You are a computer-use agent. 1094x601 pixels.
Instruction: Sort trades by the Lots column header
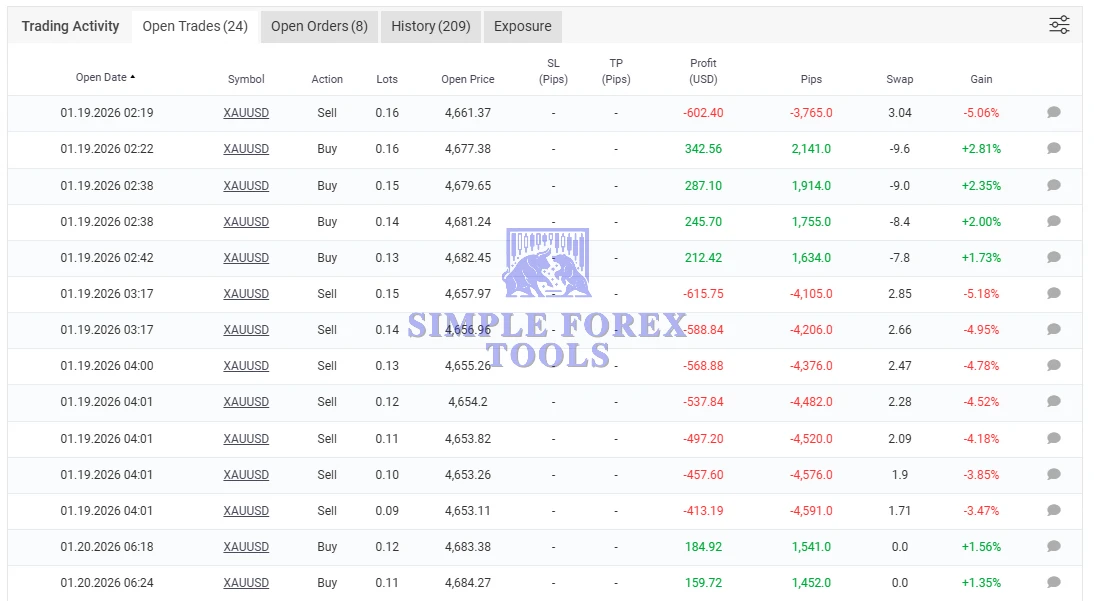point(387,79)
